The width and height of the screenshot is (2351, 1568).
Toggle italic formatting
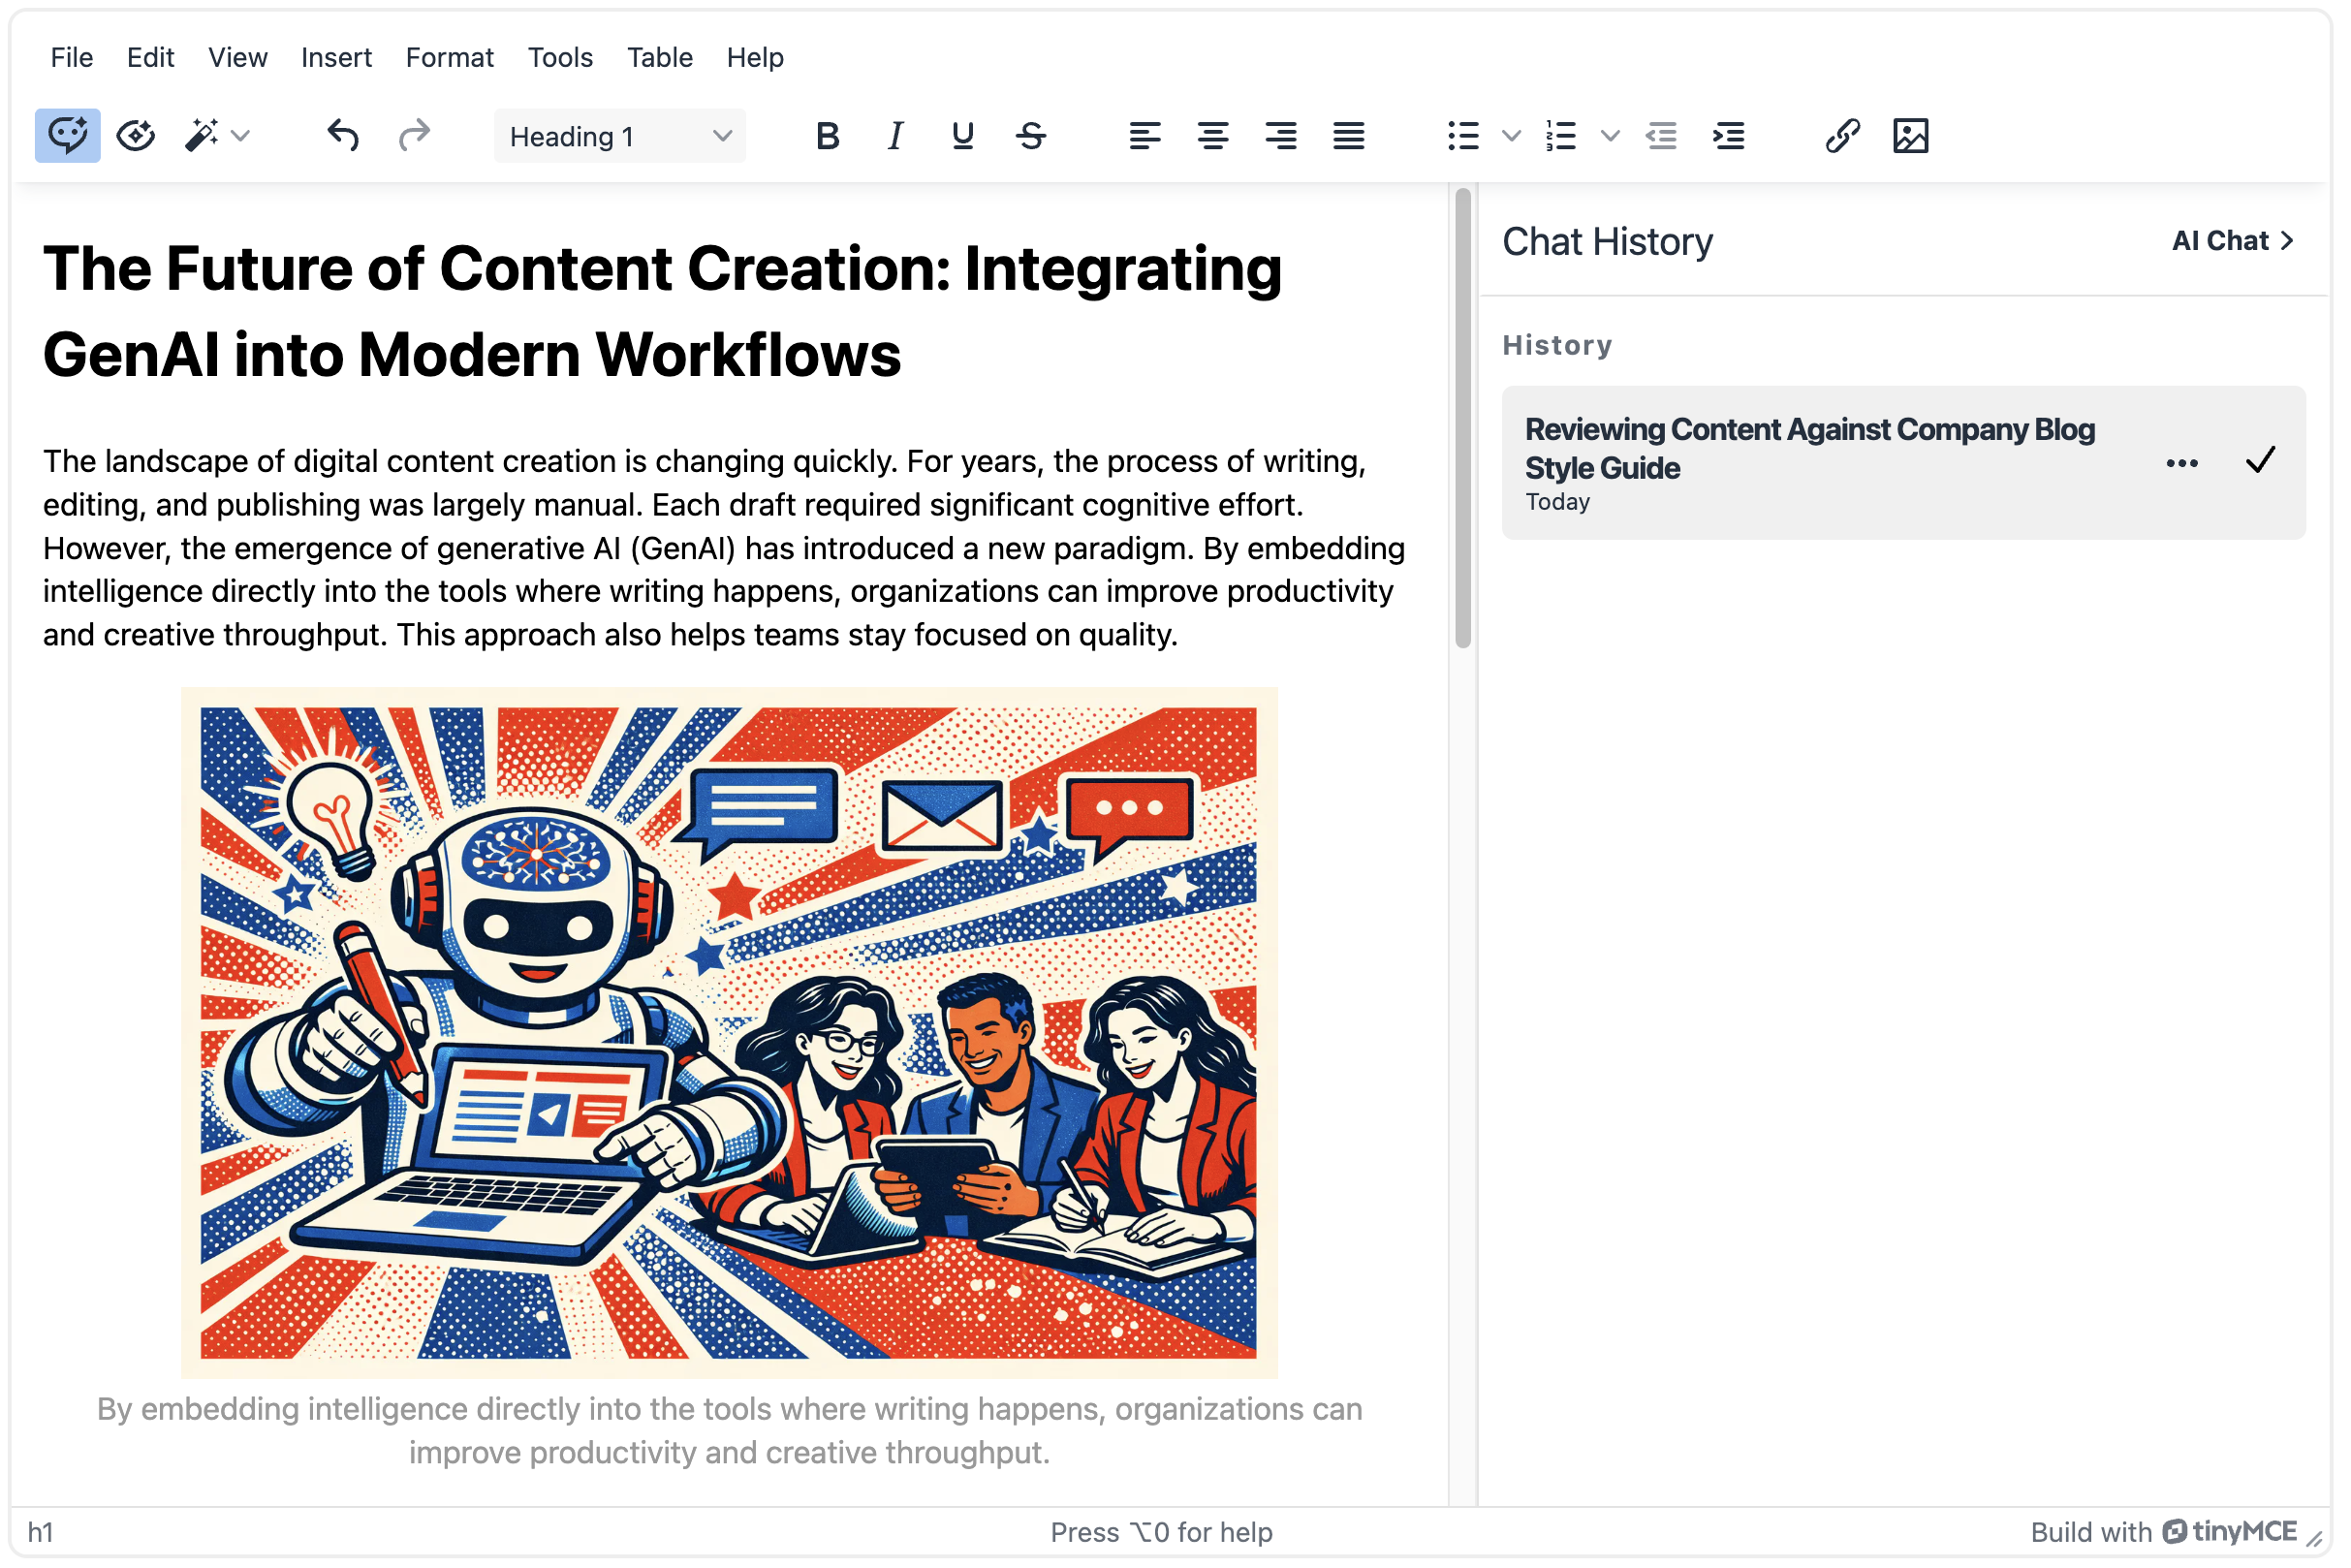[896, 136]
